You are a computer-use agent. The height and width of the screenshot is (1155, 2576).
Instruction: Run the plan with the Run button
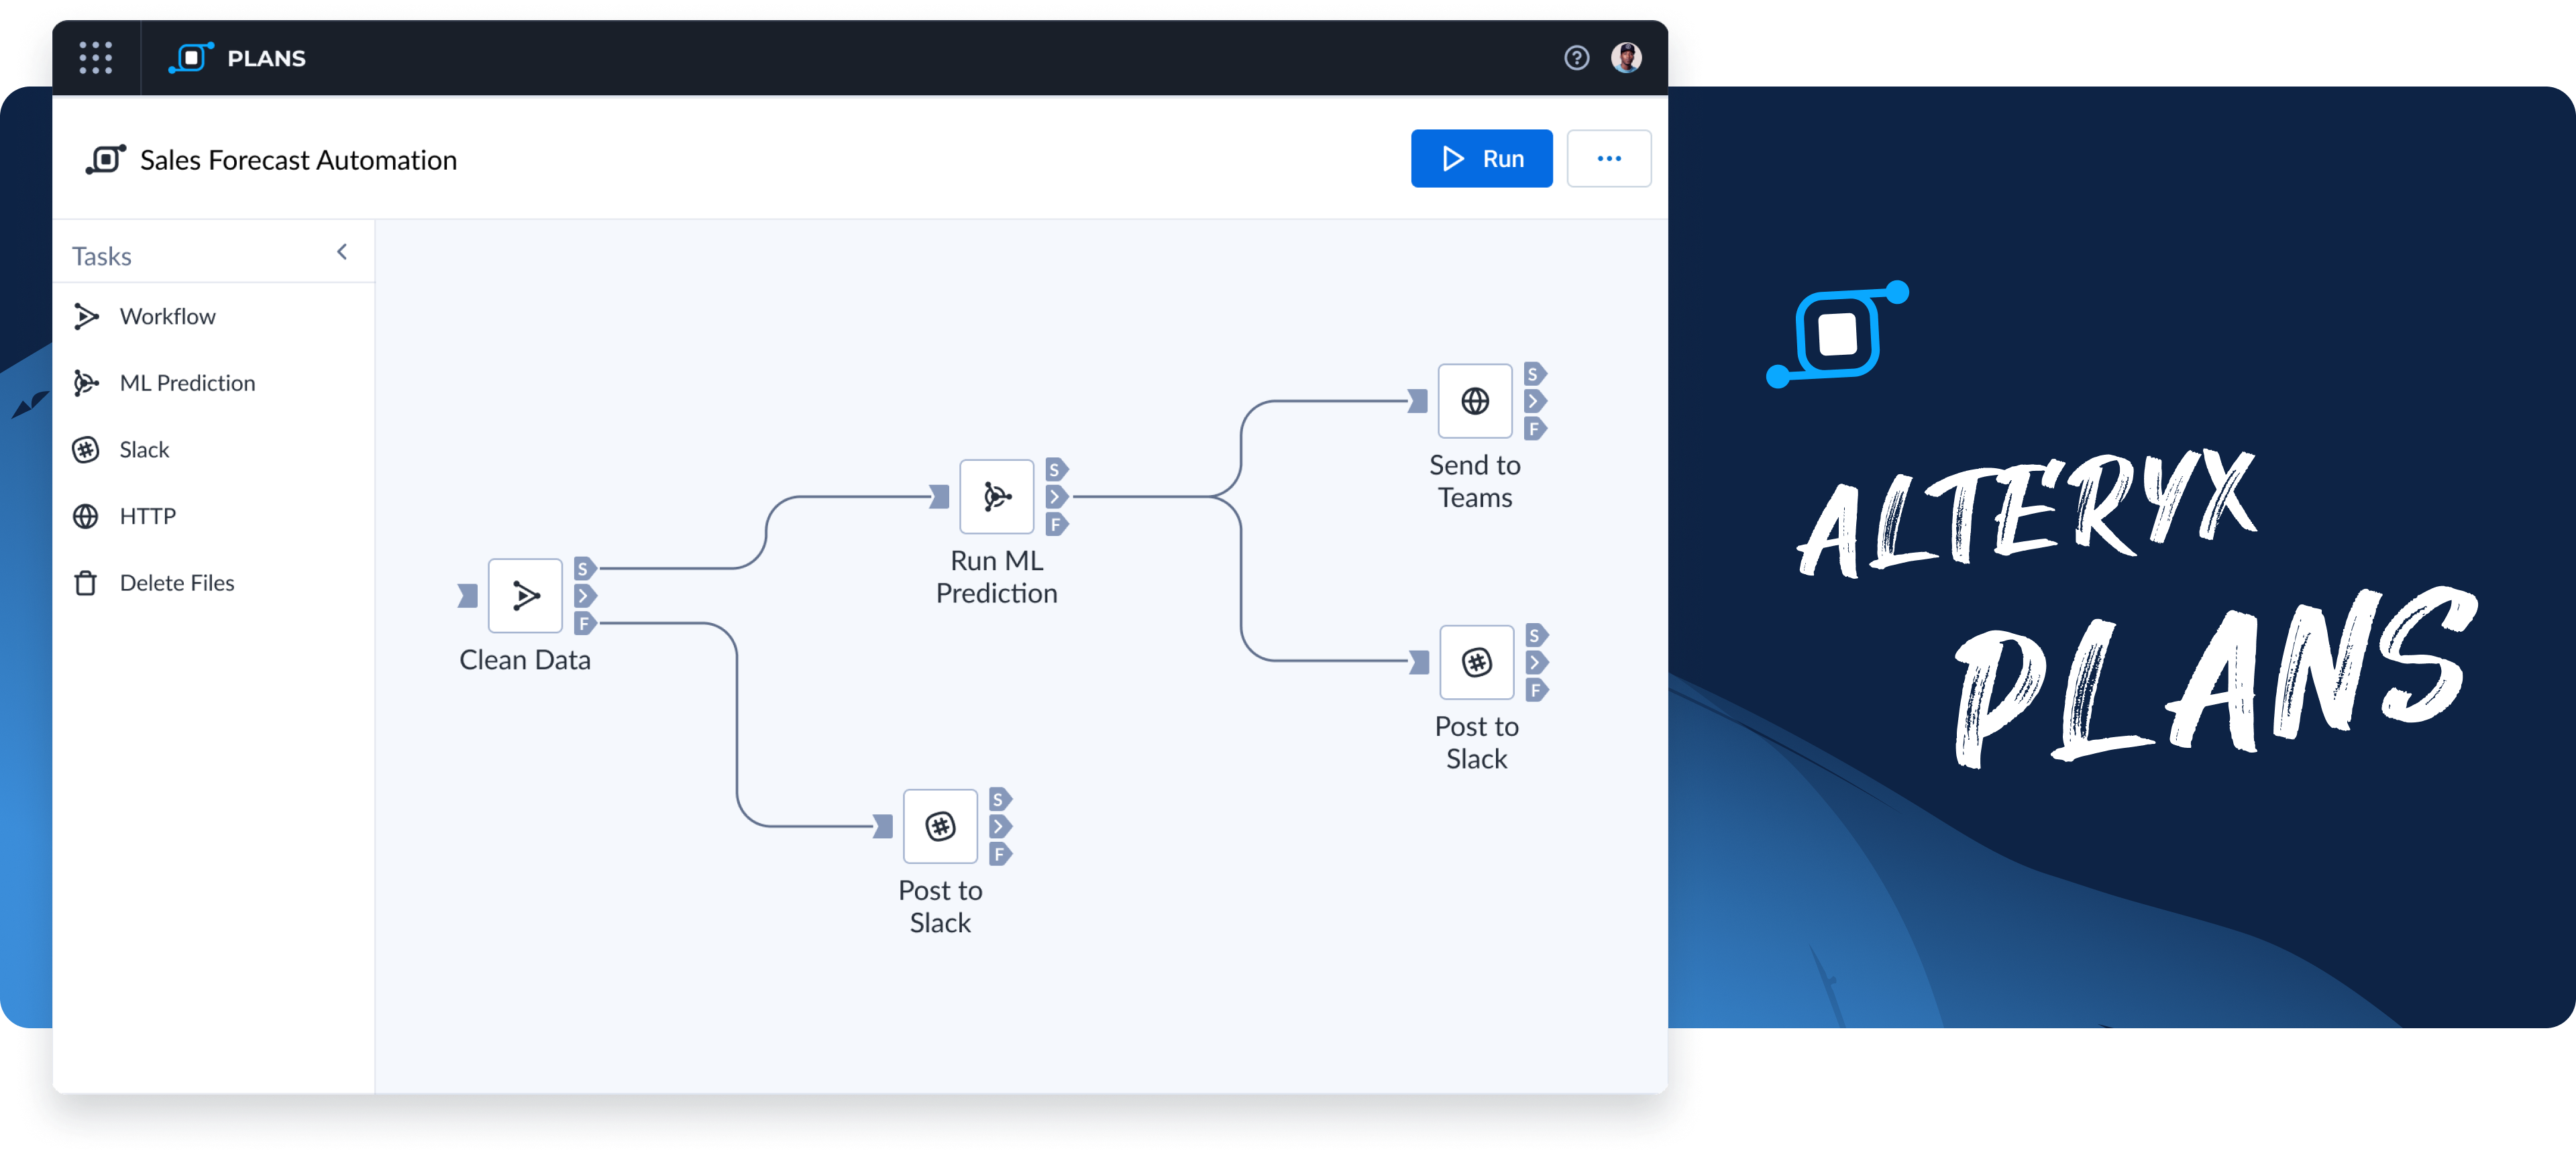coord(1481,158)
